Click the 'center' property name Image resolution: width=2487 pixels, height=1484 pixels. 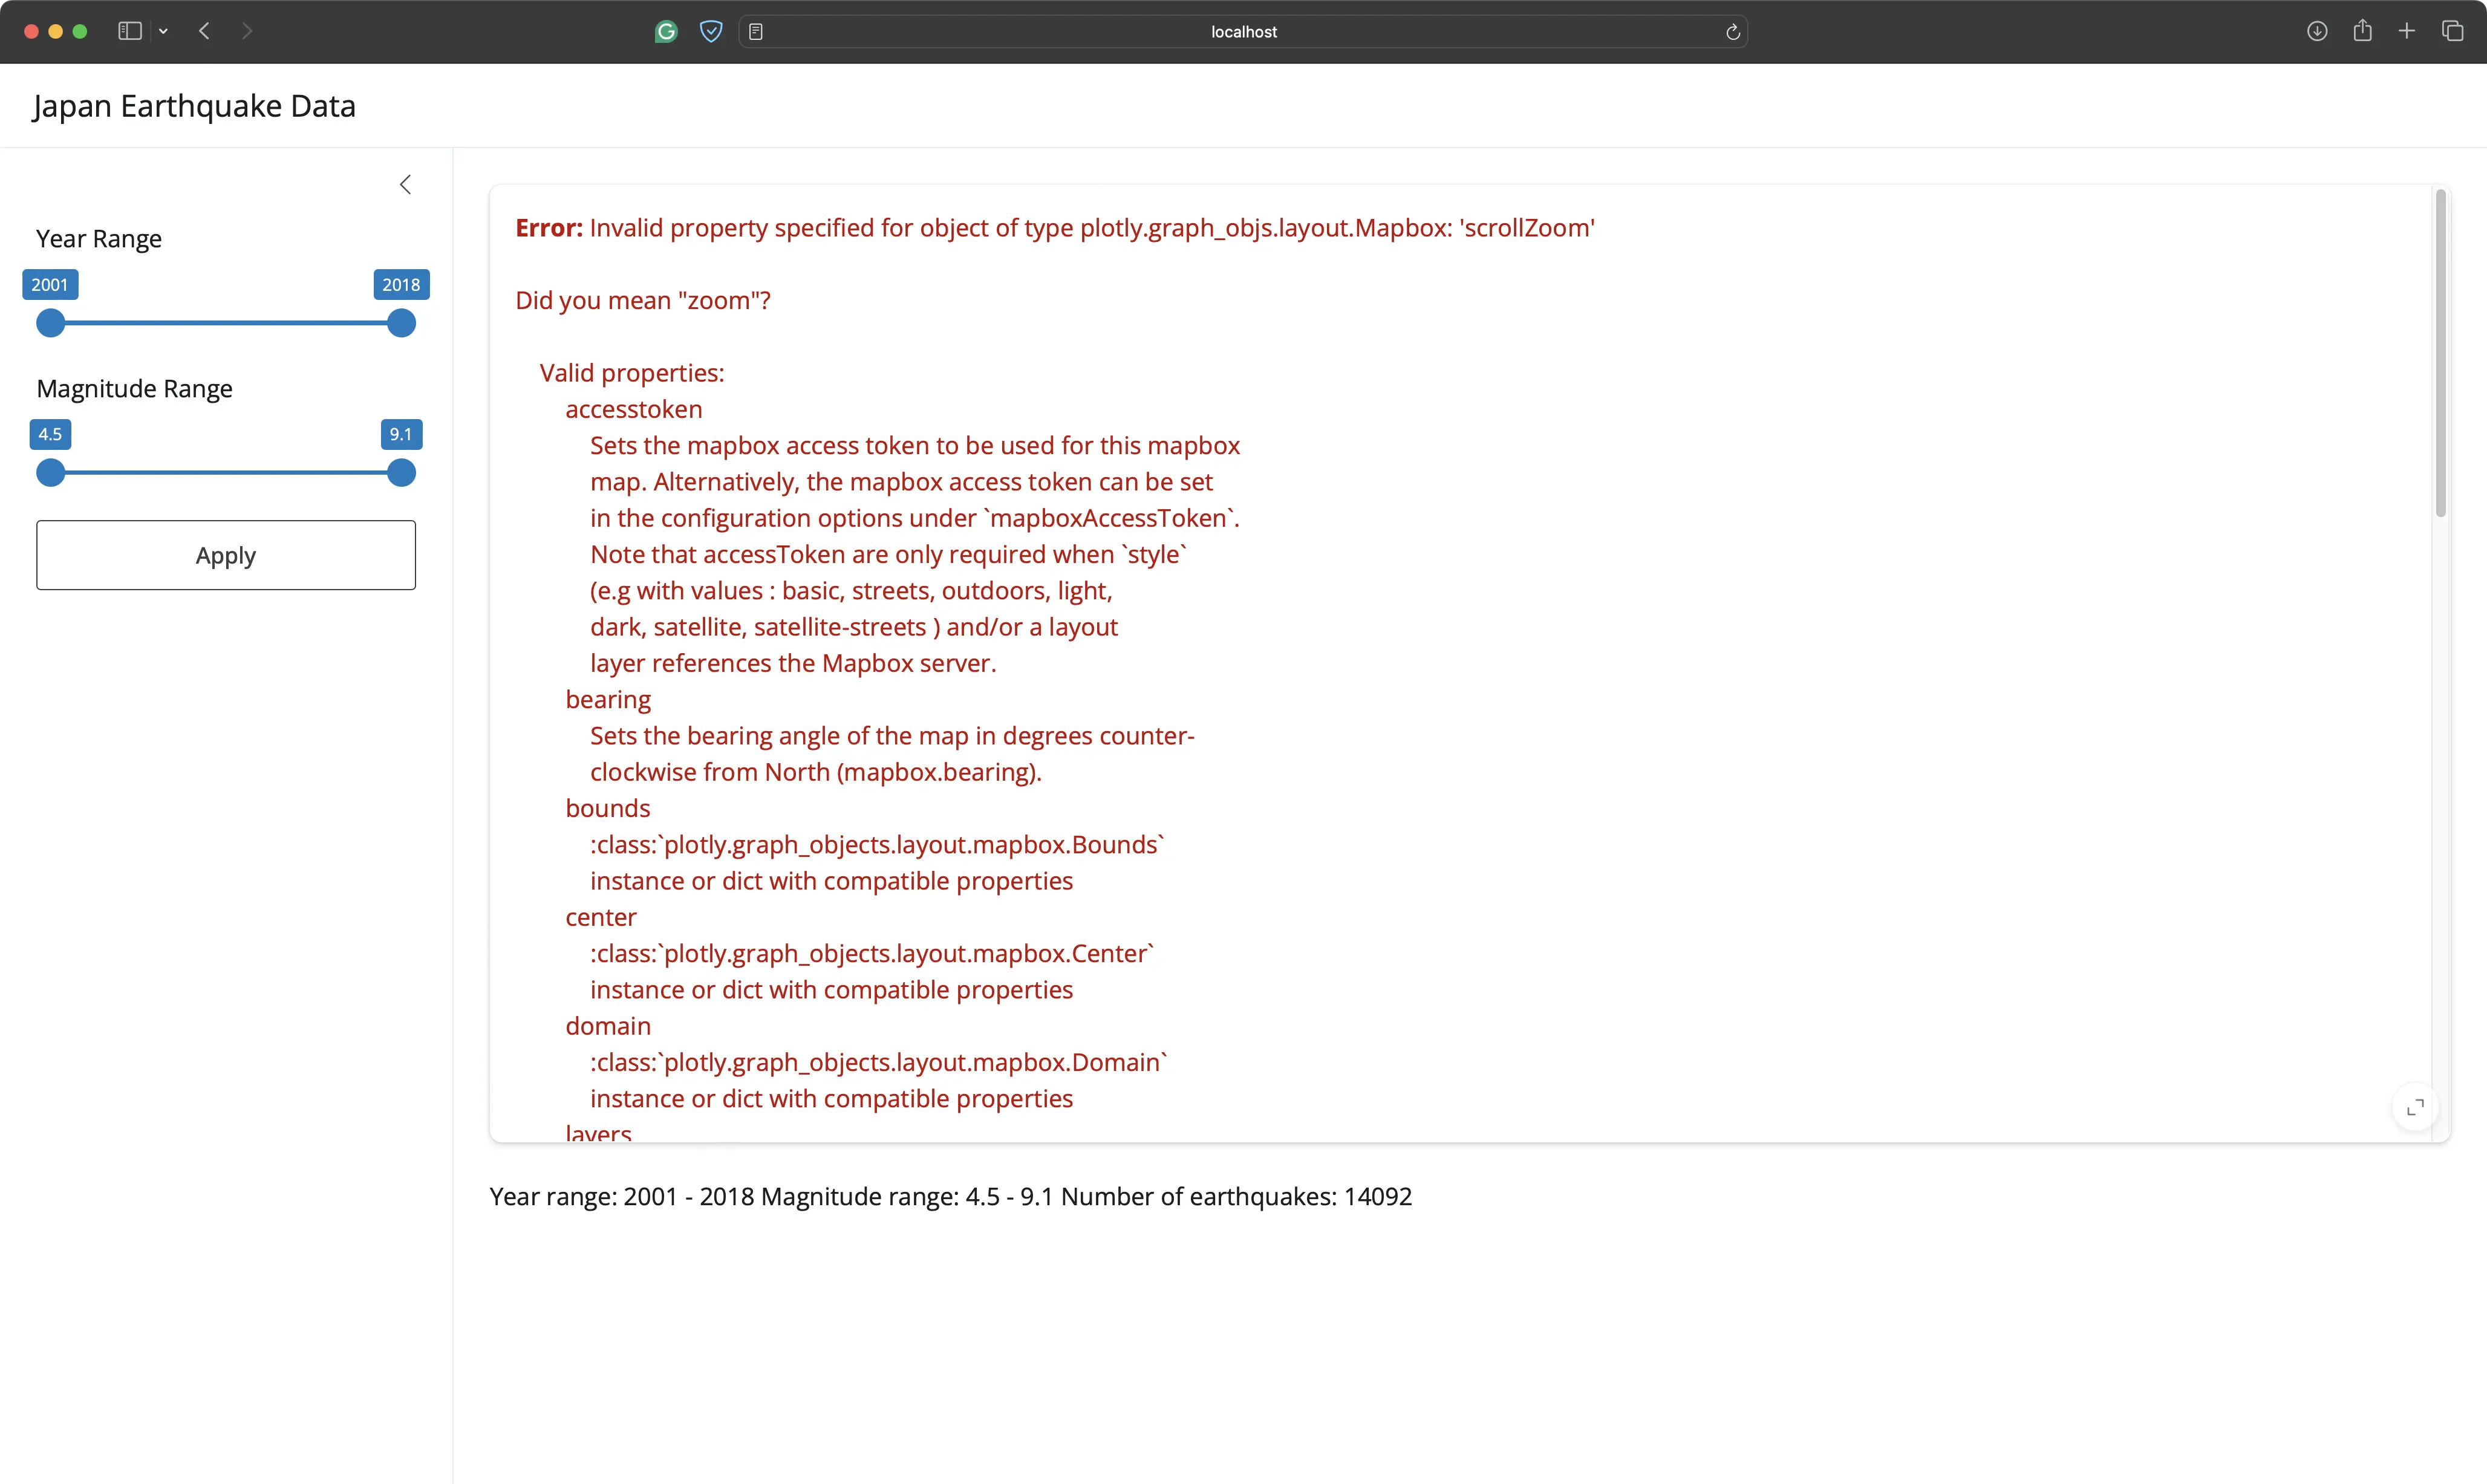601,917
